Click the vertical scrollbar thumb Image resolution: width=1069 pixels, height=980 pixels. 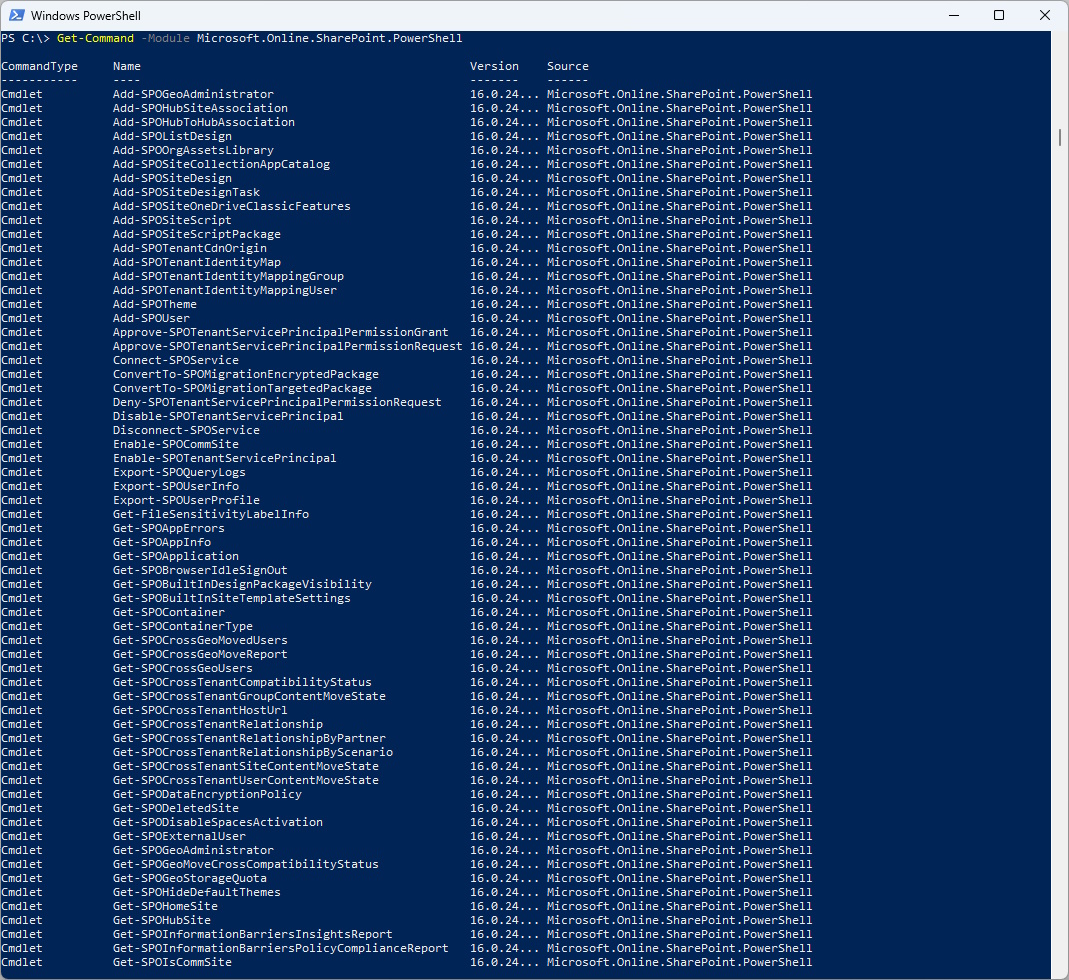pyautogui.click(x=1060, y=137)
